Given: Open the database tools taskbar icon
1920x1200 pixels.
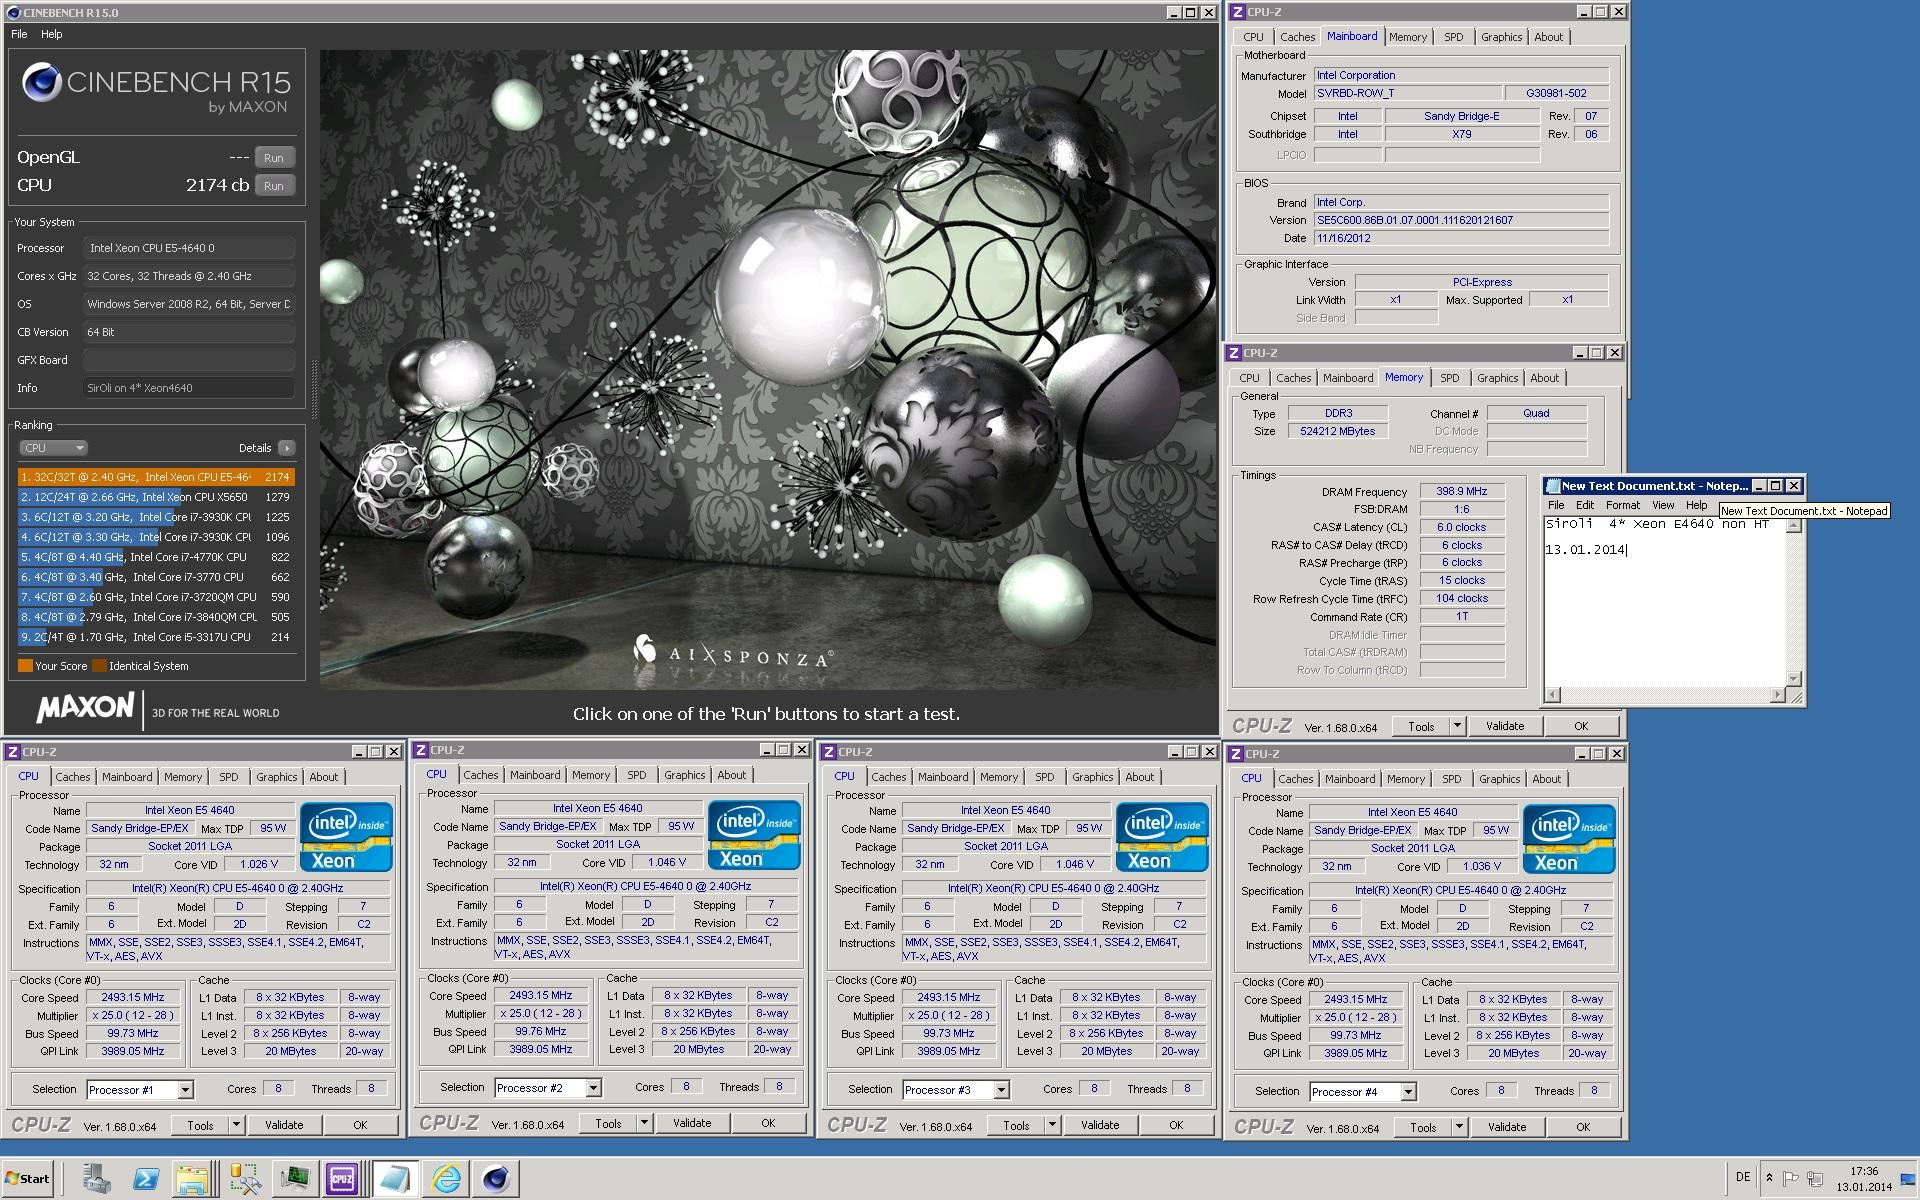Looking at the screenshot, I should pyautogui.click(x=245, y=1179).
